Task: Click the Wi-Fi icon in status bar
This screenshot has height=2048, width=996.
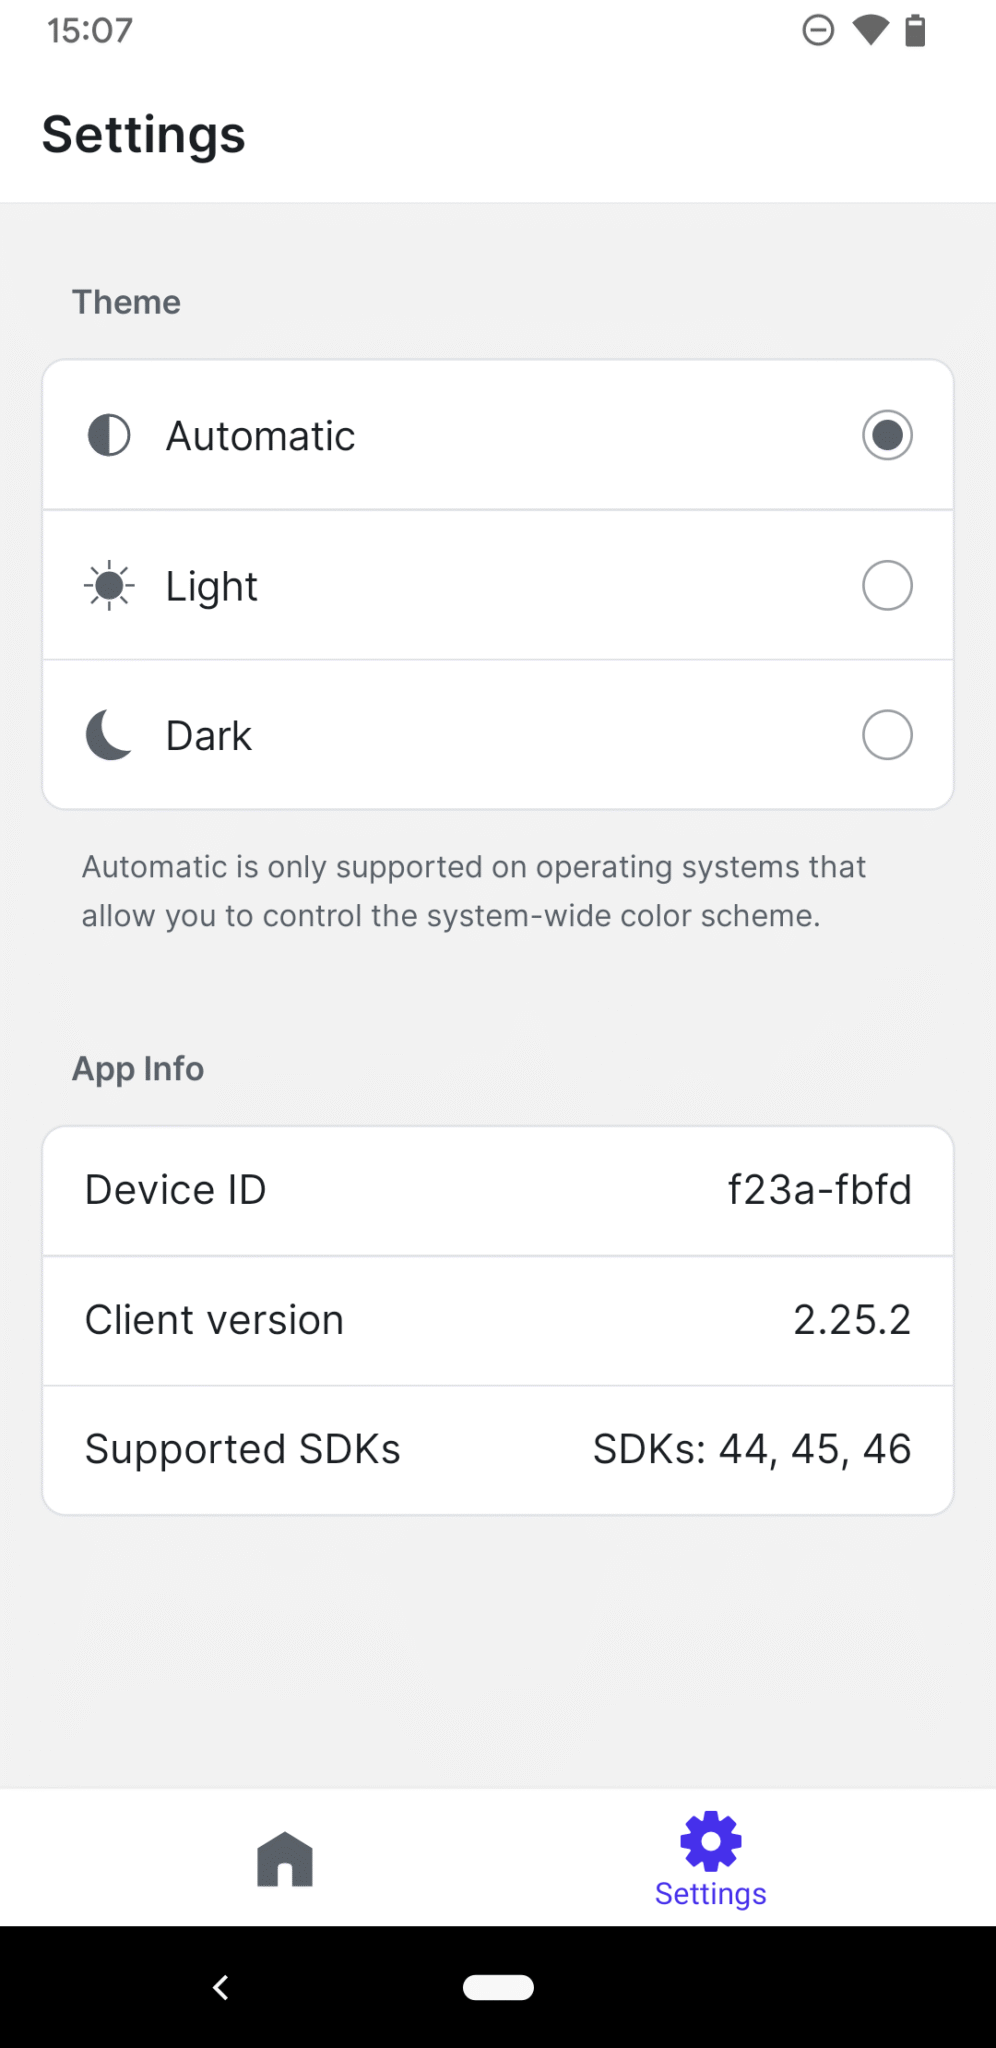Action: point(869,30)
